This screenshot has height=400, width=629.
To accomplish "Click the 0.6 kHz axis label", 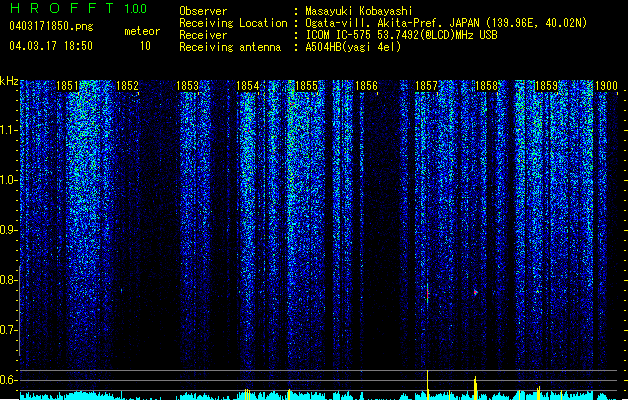I will [x=8, y=380].
